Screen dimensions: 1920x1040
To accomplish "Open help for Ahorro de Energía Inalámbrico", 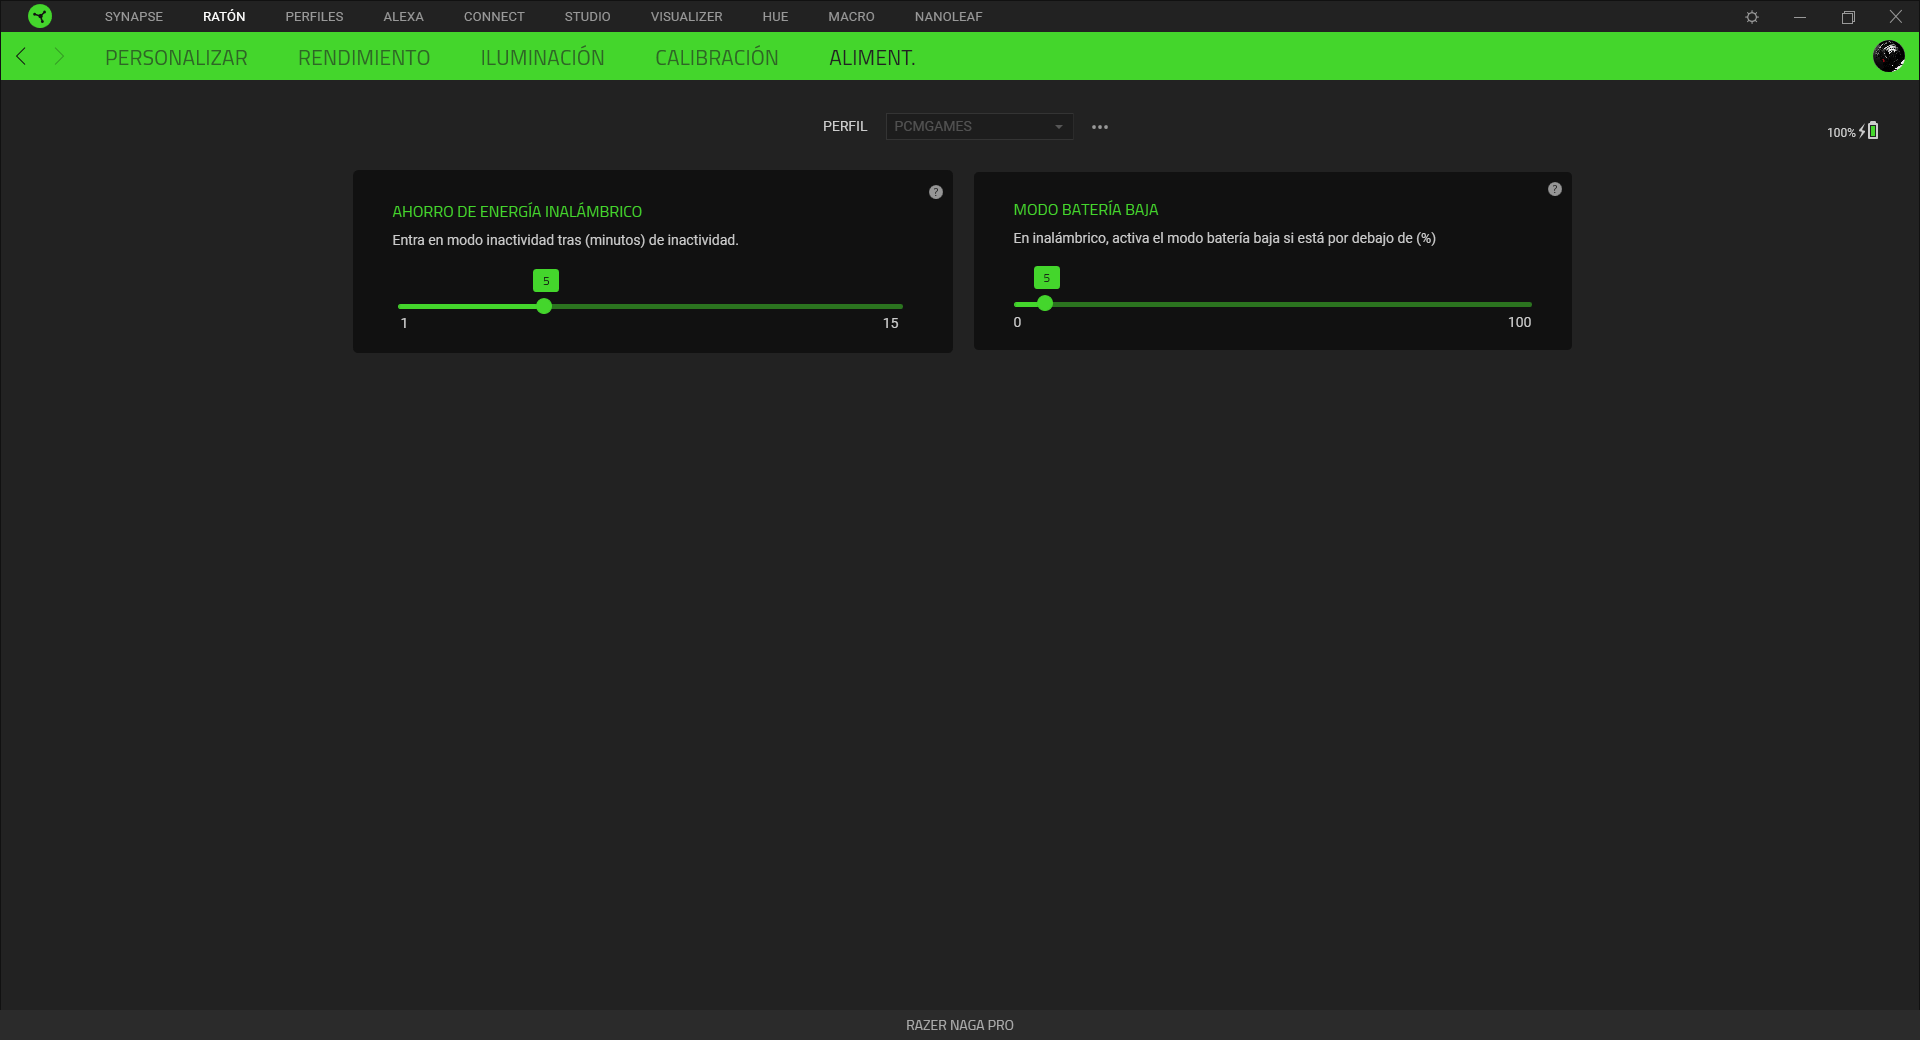I will [x=936, y=191].
